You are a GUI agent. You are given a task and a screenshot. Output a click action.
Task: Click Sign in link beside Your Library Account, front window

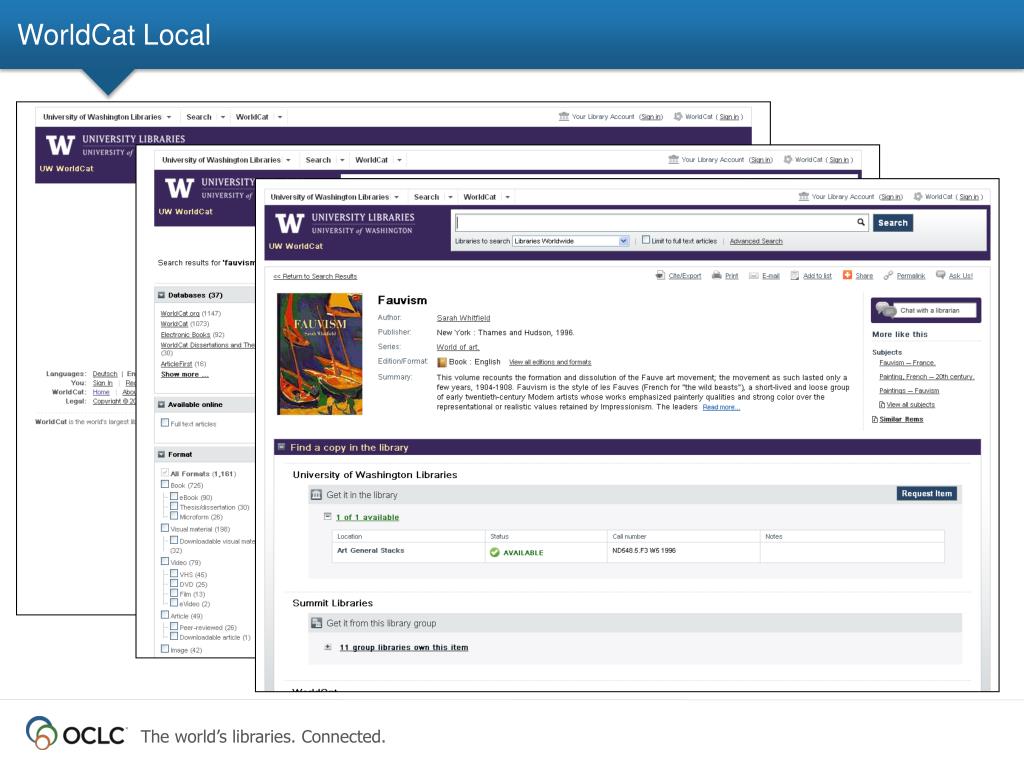coord(891,197)
